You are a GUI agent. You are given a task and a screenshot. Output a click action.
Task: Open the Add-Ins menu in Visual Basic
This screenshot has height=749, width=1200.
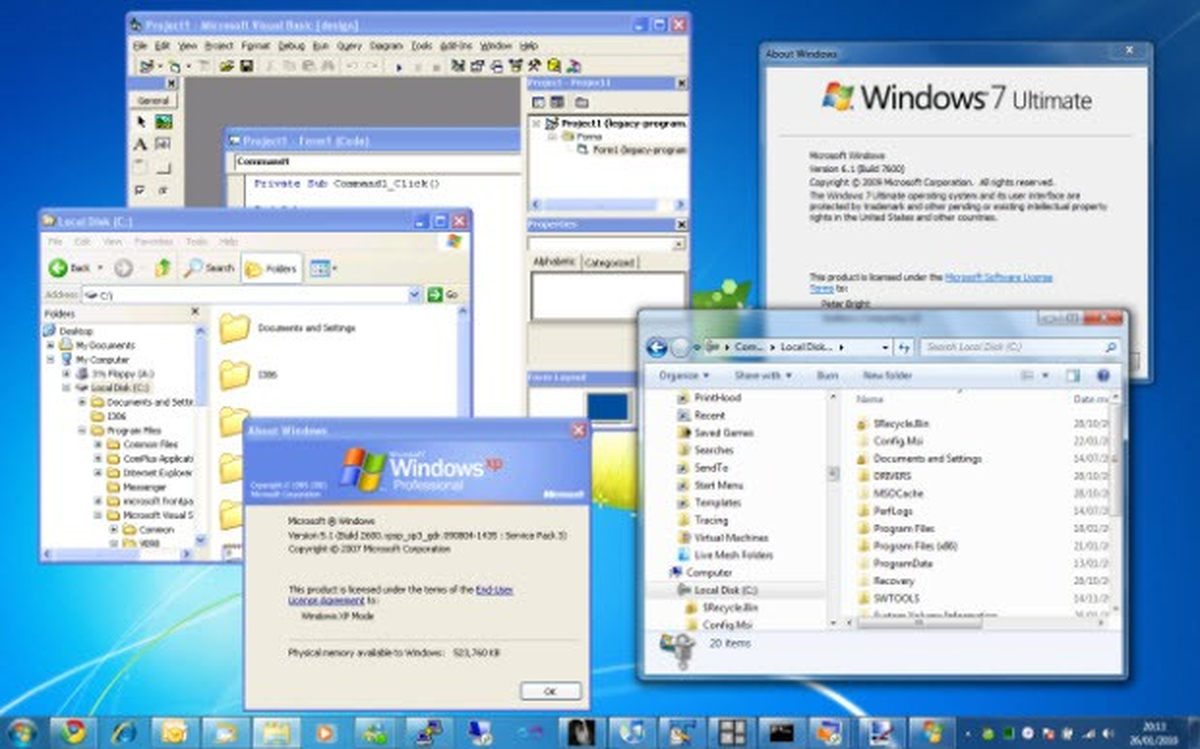point(456,46)
